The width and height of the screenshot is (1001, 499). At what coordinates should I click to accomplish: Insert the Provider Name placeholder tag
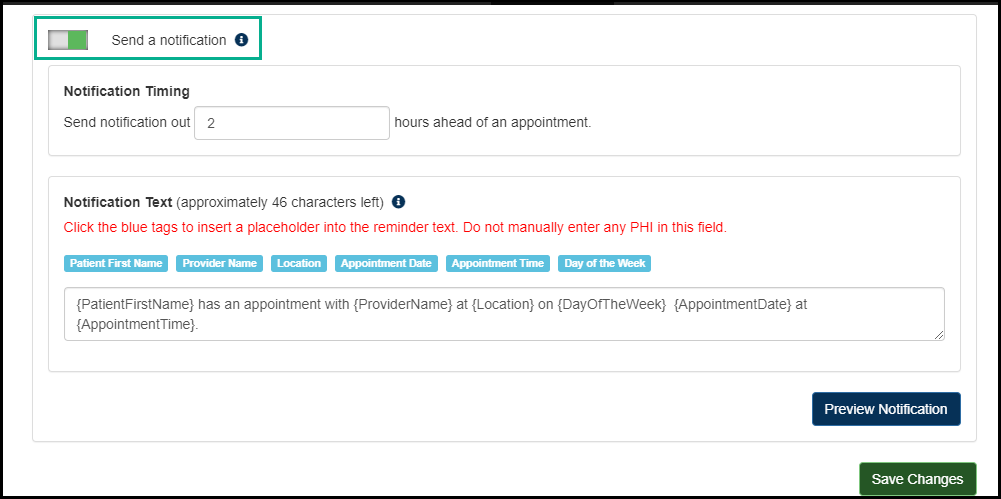(x=220, y=263)
